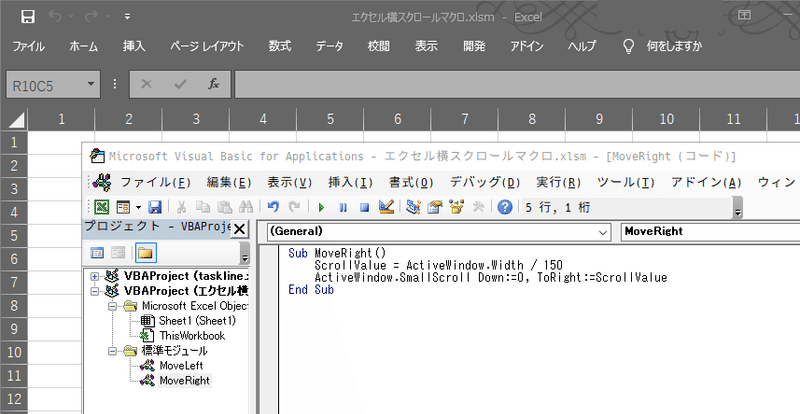Image resolution: width=800 pixels, height=414 pixels.
Task: Switch to the 挿入 ribbon tab in Excel
Action: [x=134, y=46]
